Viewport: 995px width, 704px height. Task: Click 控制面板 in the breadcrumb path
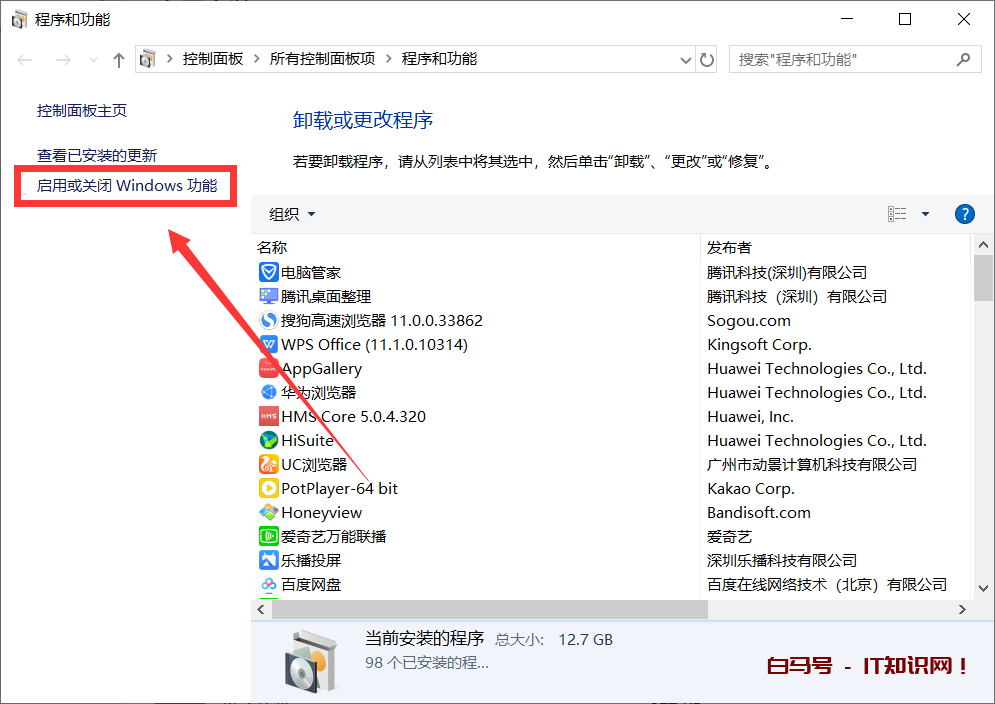(x=212, y=59)
